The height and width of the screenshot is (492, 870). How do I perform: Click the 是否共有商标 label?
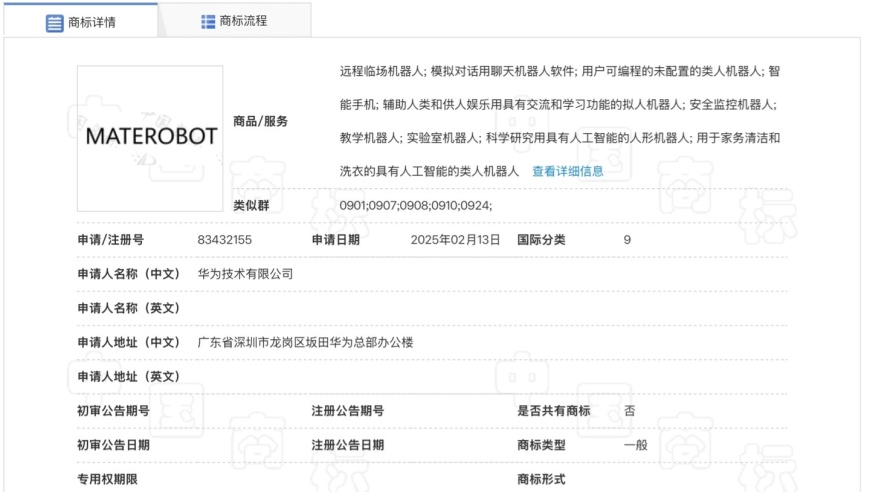point(554,411)
